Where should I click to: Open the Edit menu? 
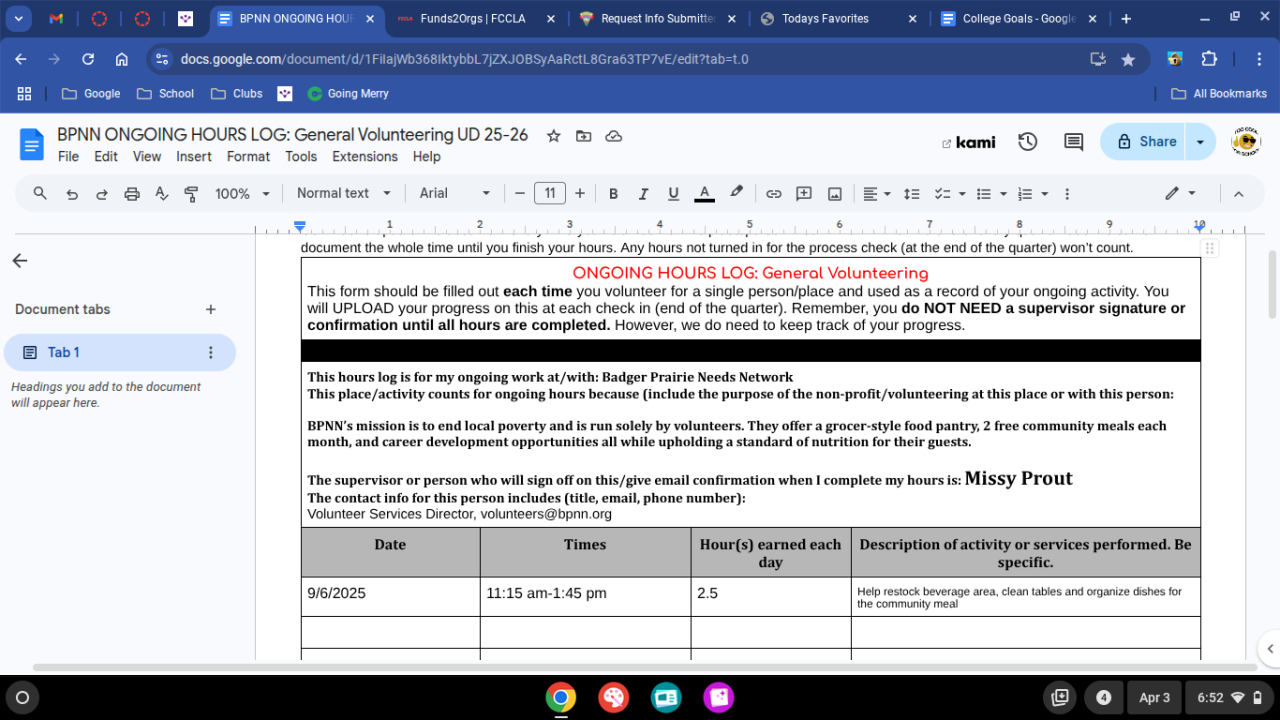[x=106, y=156]
